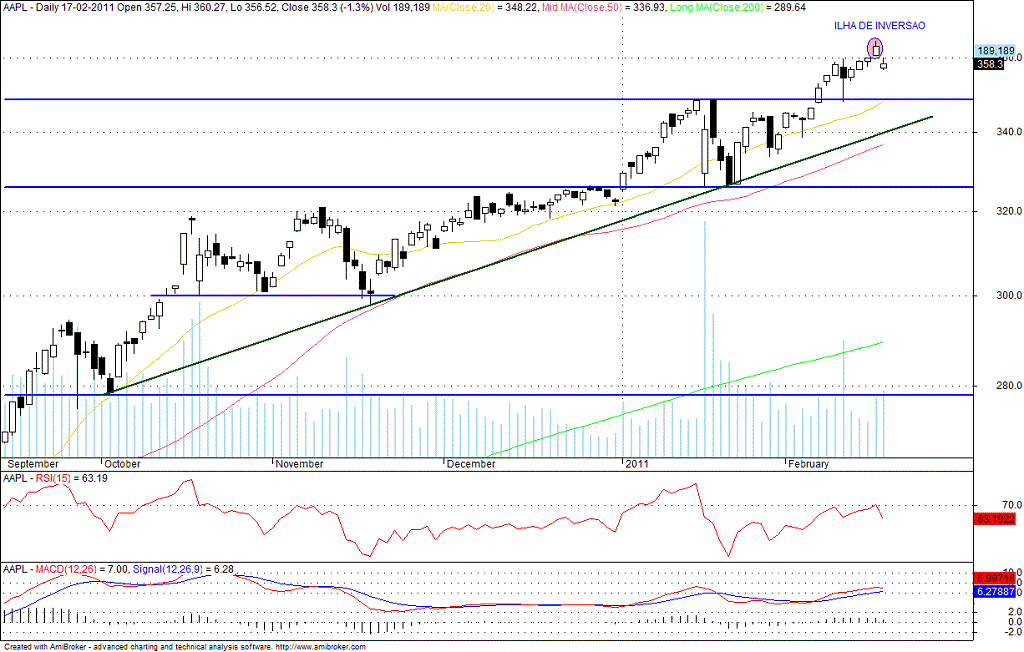Click the 'Signal(12,26,9) = 6.28' label
1024x652 pixels.
point(183,569)
